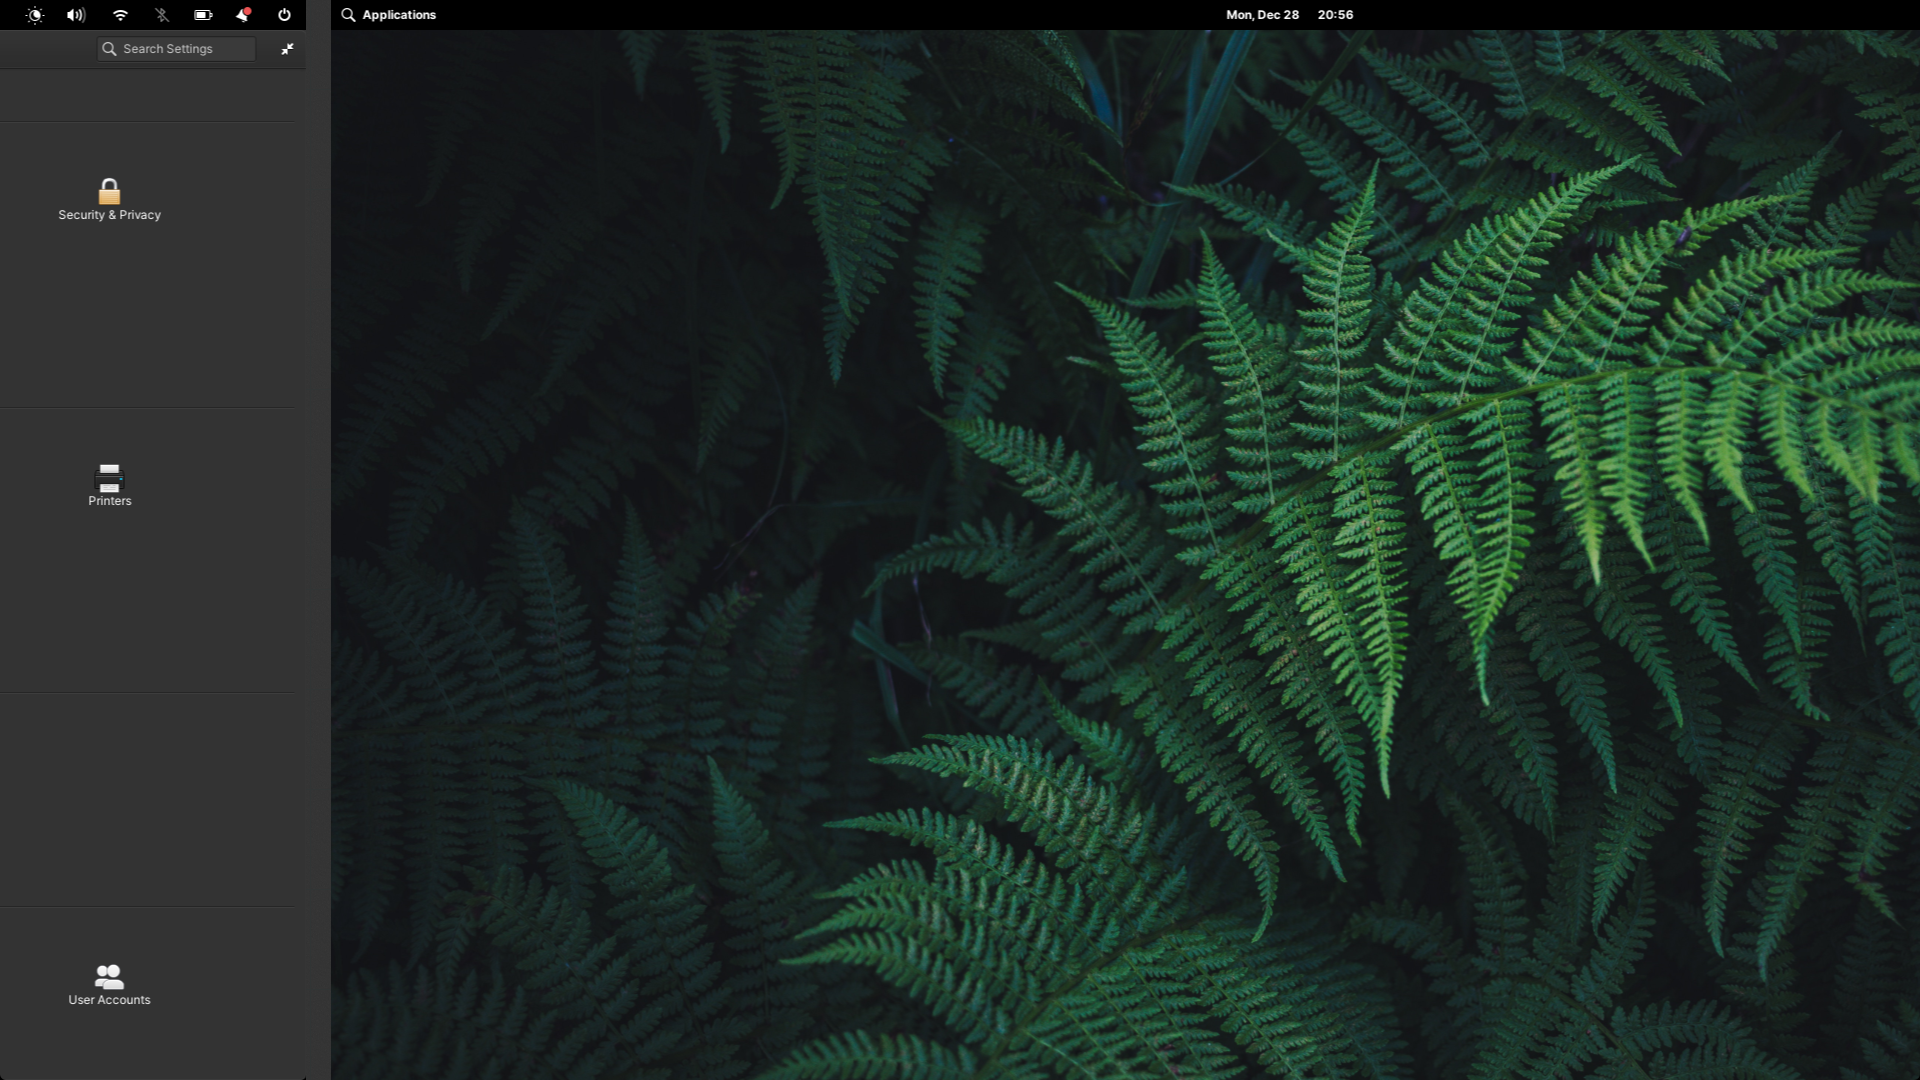The height and width of the screenshot is (1080, 1920).
Task: Click the date Mon, Dec 28 in the panel
Action: (x=1262, y=15)
